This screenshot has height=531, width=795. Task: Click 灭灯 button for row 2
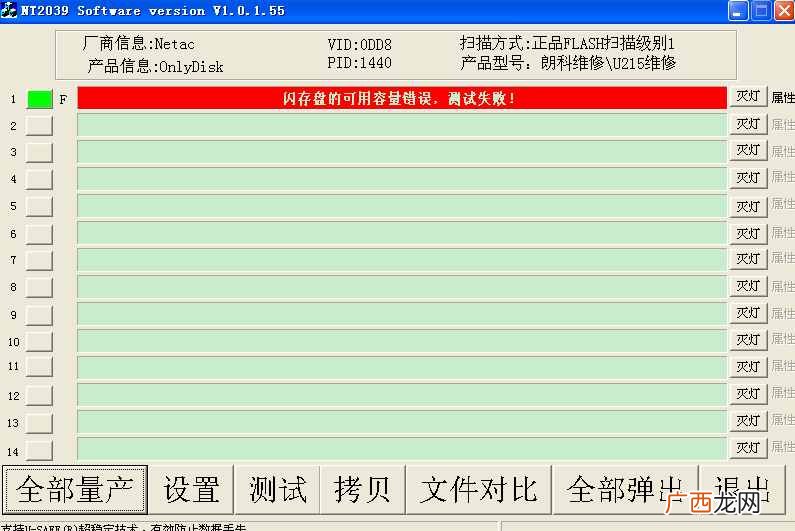748,124
